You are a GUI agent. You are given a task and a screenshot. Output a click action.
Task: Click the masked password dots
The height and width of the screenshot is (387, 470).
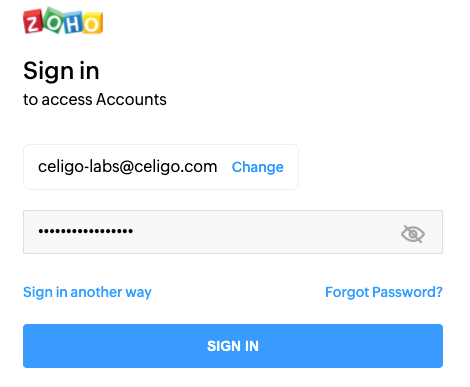click(85, 231)
